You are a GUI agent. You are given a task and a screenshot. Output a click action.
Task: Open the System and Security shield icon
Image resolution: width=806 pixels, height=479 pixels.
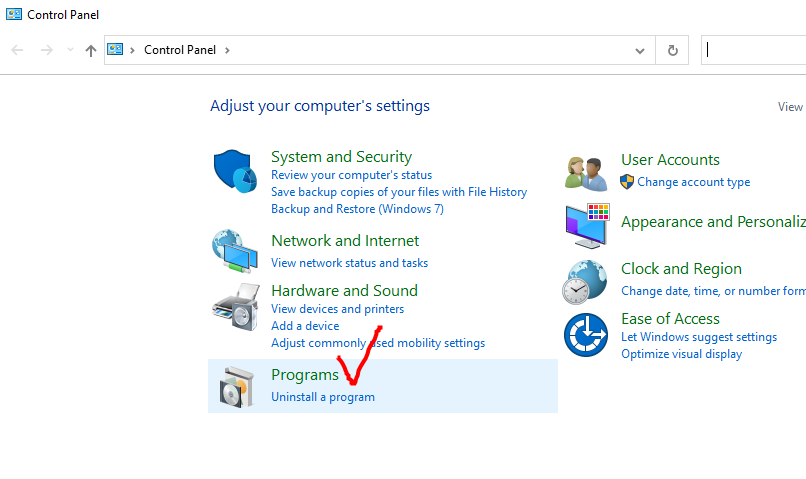coord(235,171)
